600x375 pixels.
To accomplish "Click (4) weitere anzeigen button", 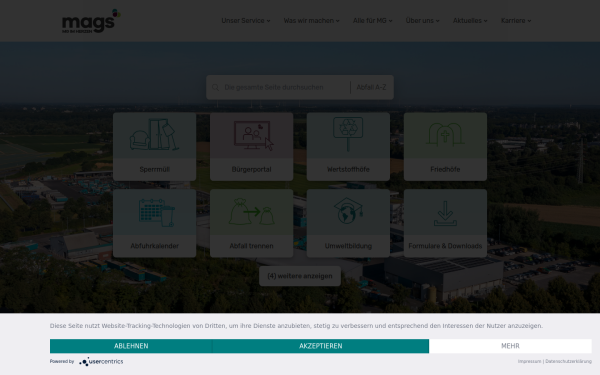I will pyautogui.click(x=300, y=276).
